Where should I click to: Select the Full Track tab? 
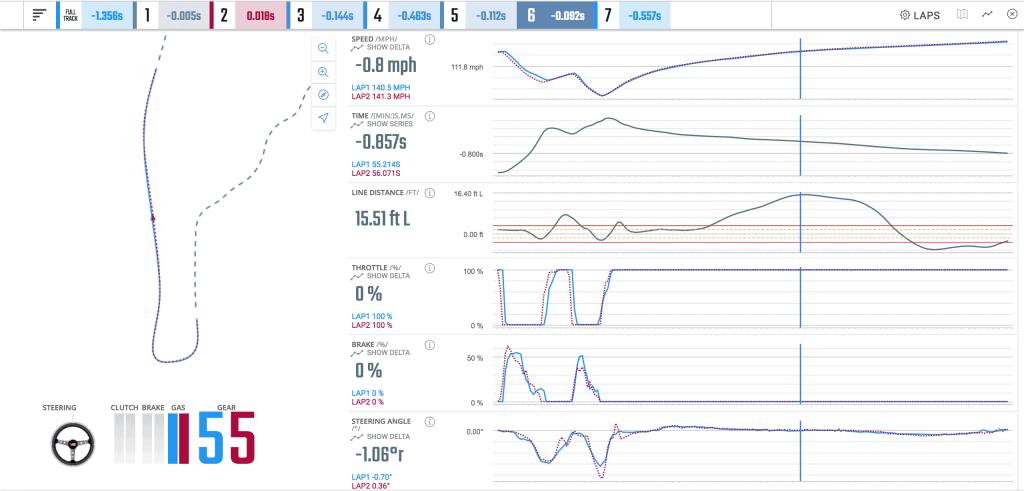coord(95,16)
